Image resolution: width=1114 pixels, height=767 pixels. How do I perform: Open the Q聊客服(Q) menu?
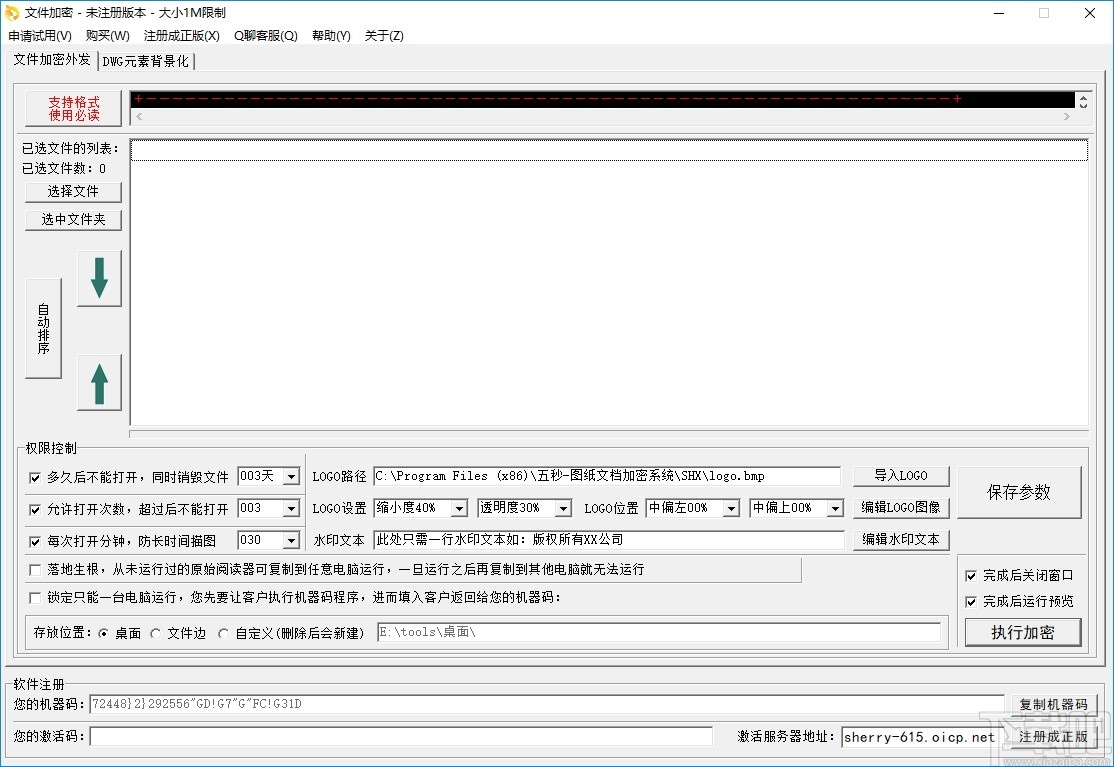pyautogui.click(x=266, y=36)
